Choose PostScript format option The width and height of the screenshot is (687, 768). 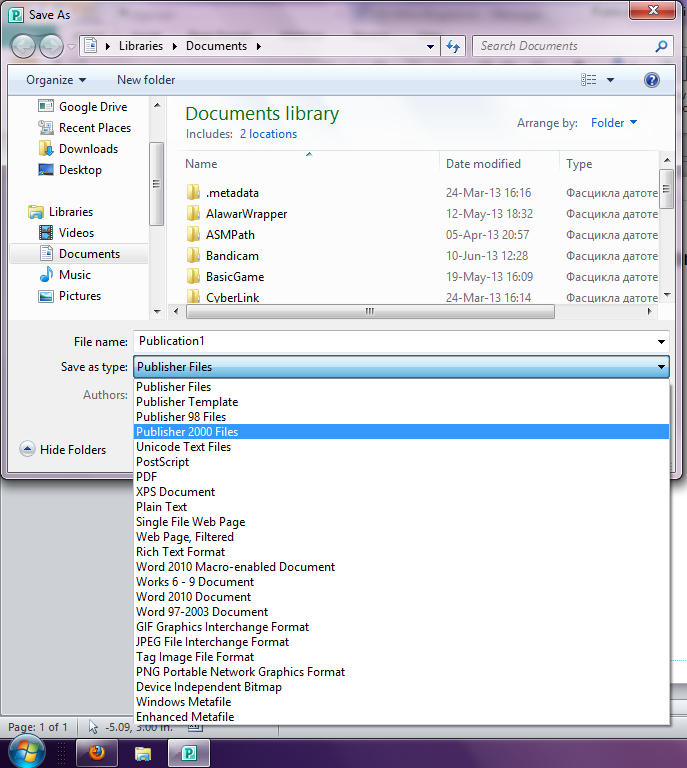click(401, 462)
